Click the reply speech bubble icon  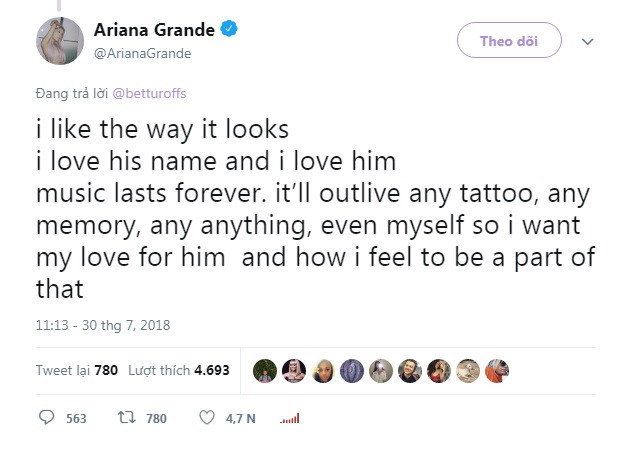click(x=46, y=418)
